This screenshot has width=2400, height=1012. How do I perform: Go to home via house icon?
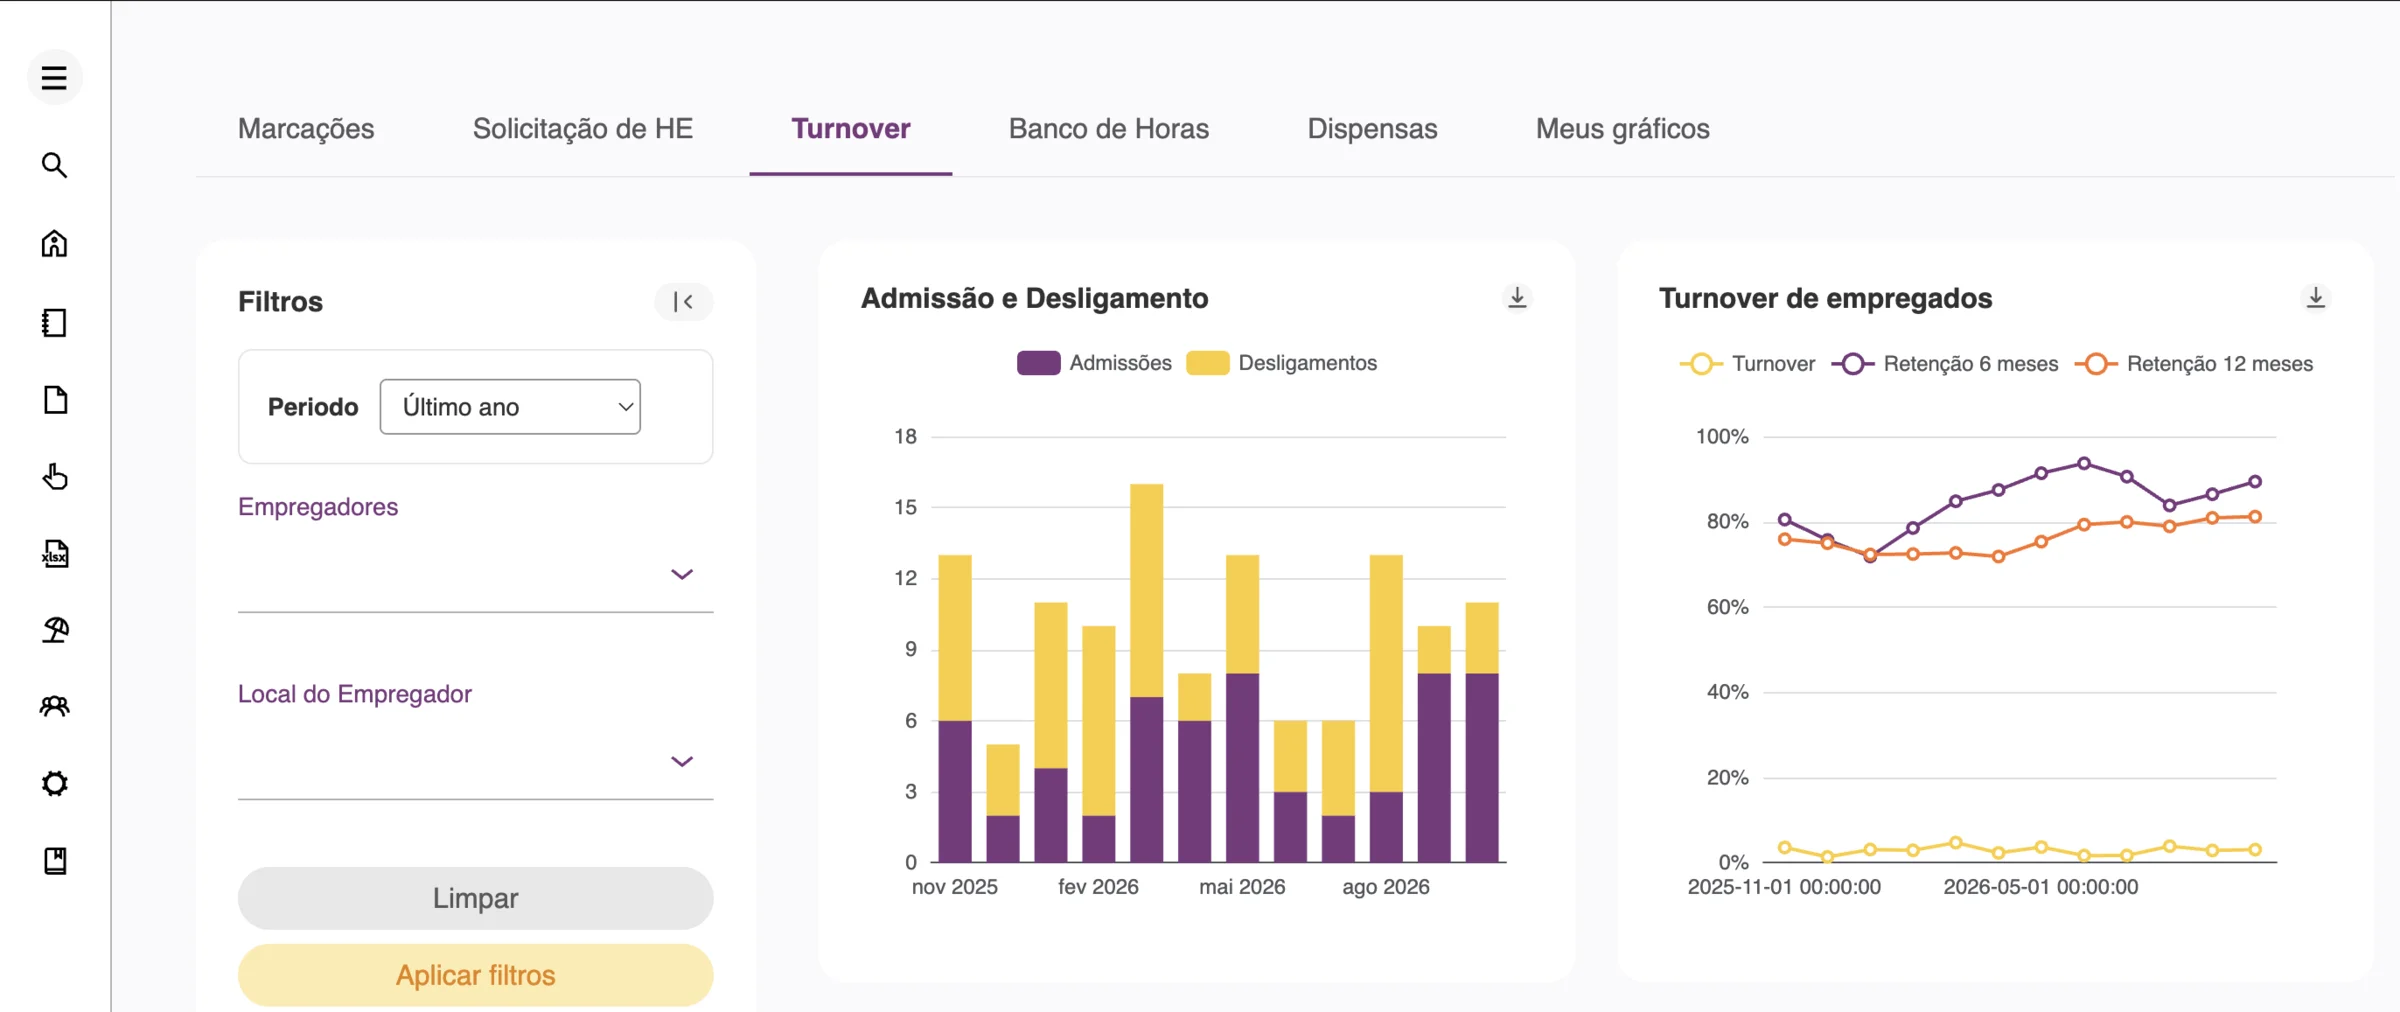(x=54, y=243)
